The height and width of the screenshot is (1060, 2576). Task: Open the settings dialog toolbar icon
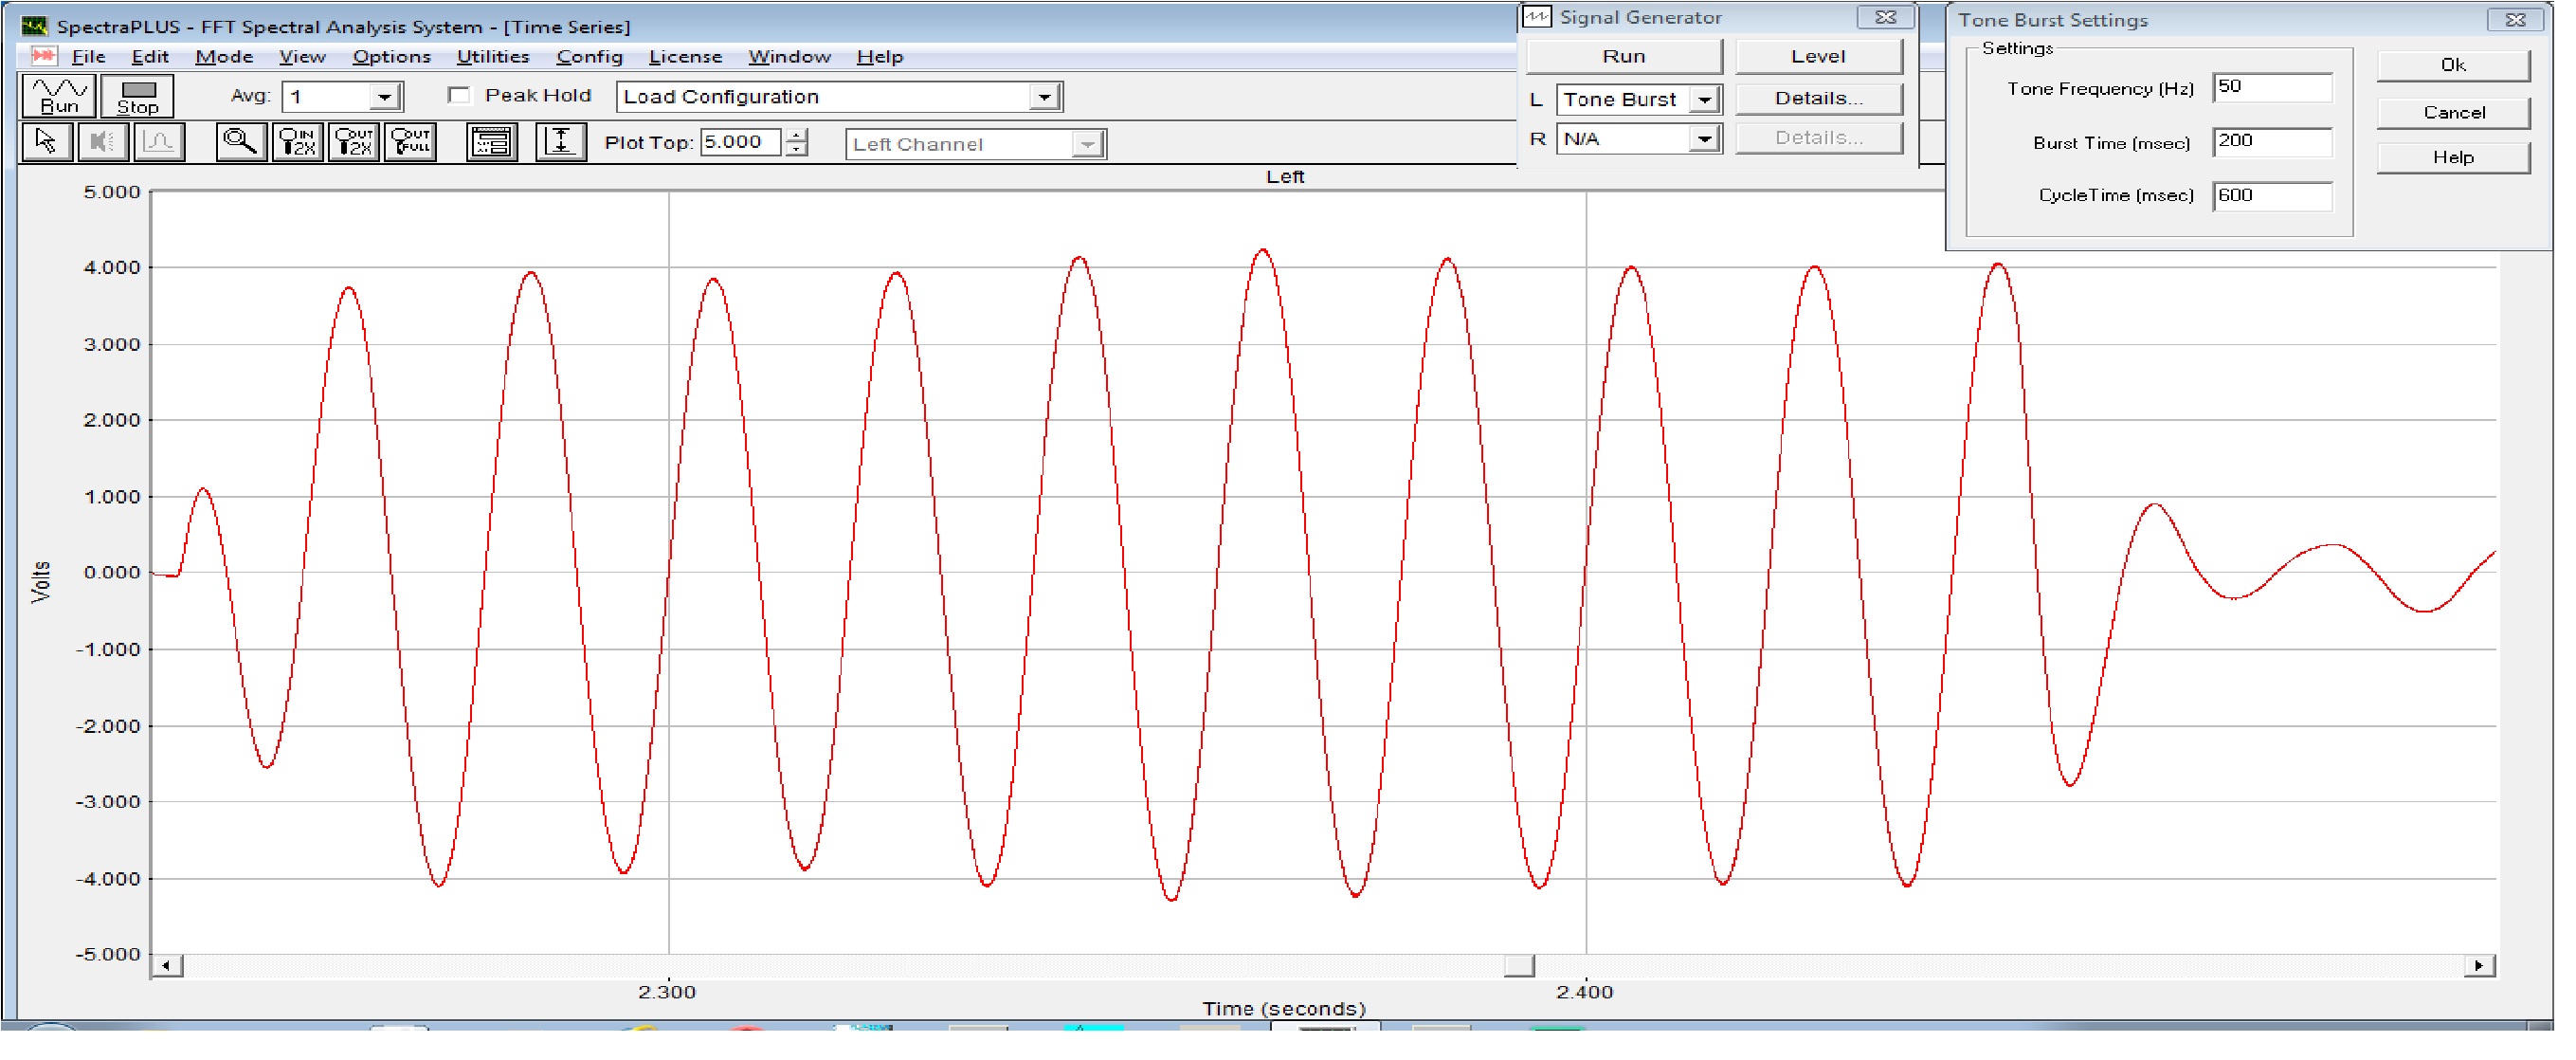tap(492, 142)
